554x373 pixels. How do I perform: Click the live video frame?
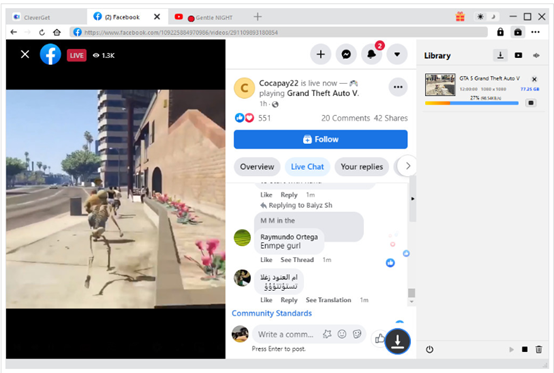(116, 199)
